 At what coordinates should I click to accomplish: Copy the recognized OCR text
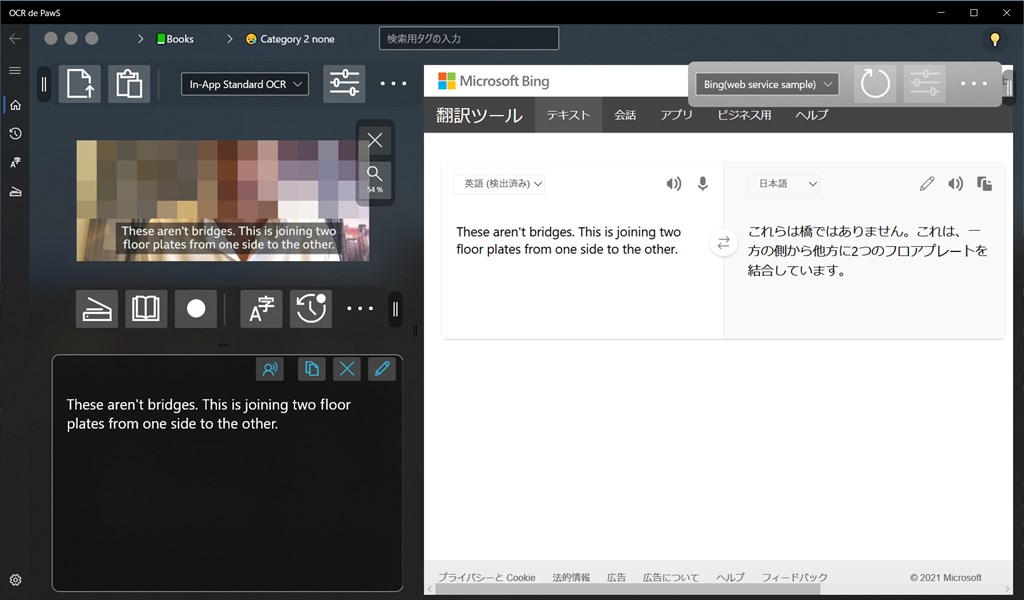point(312,369)
